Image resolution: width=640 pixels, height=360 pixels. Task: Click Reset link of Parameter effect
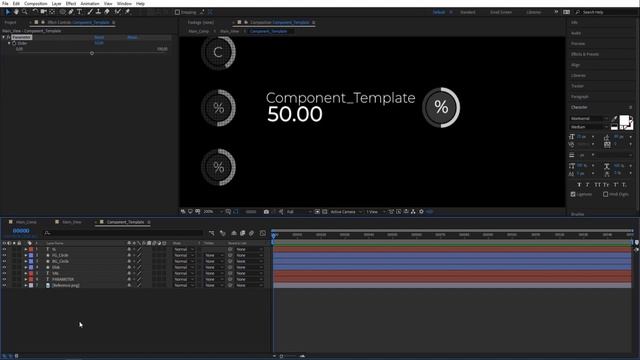(99, 37)
